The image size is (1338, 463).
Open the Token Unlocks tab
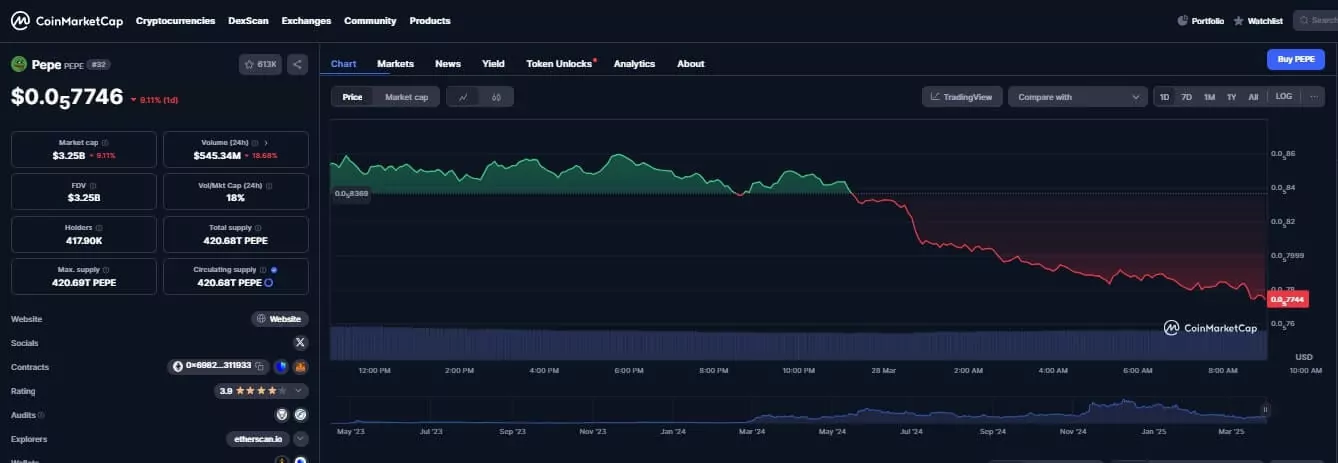[560, 63]
